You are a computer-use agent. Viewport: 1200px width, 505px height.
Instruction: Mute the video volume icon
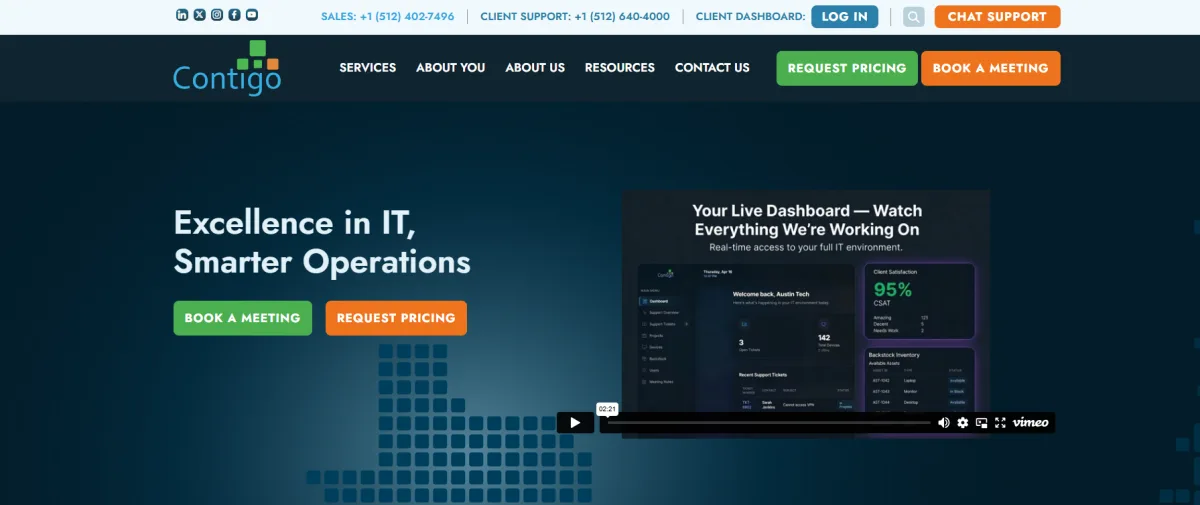[943, 423]
